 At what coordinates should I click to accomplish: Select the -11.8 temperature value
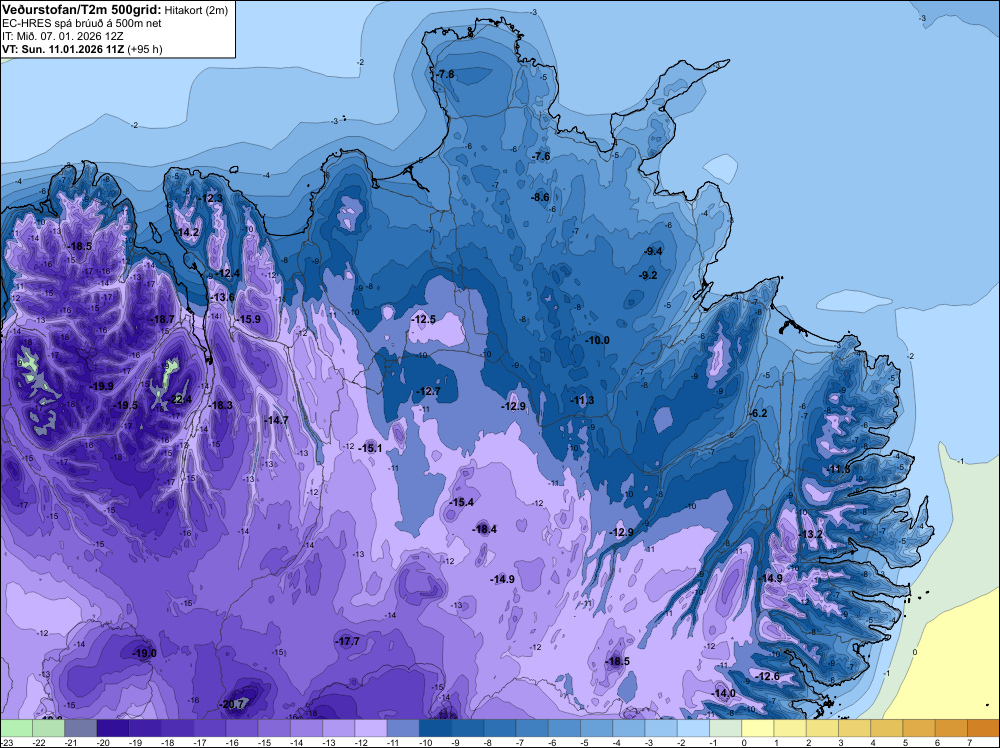click(838, 469)
